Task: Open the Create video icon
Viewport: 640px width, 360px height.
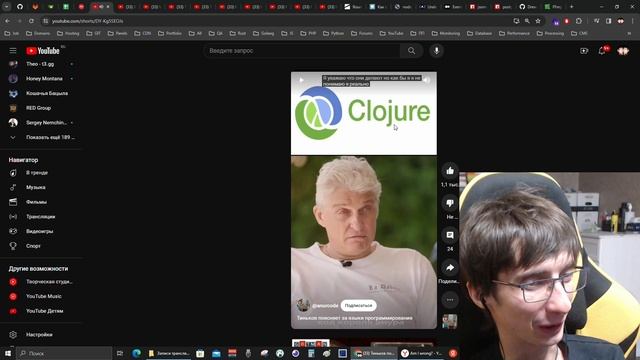Action: coord(584,51)
